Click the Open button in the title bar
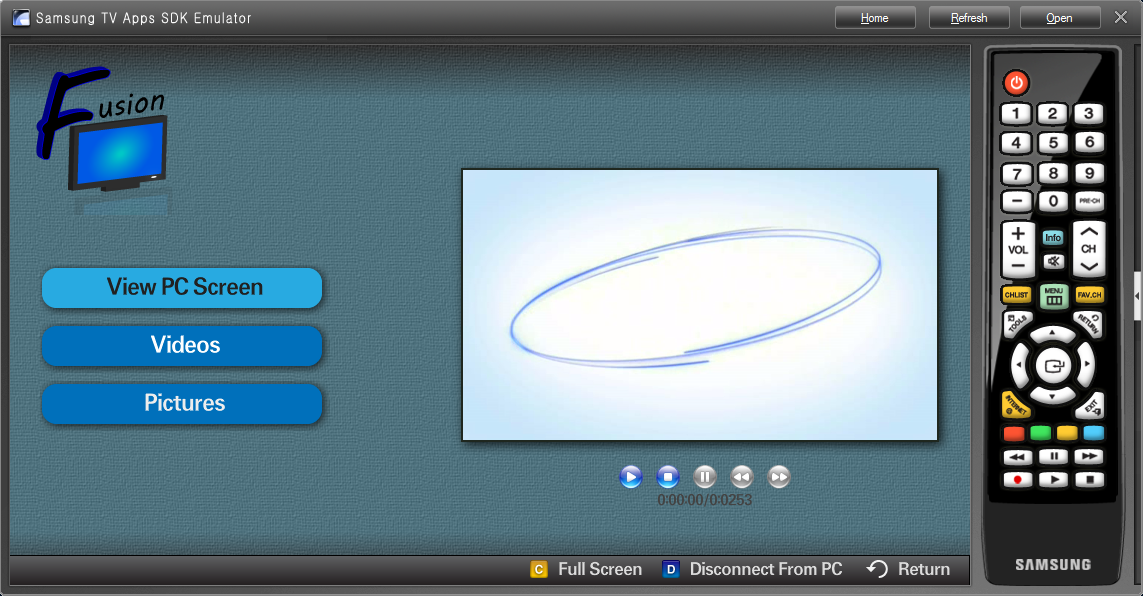Viewport: 1143px width, 596px height. pos(1059,17)
